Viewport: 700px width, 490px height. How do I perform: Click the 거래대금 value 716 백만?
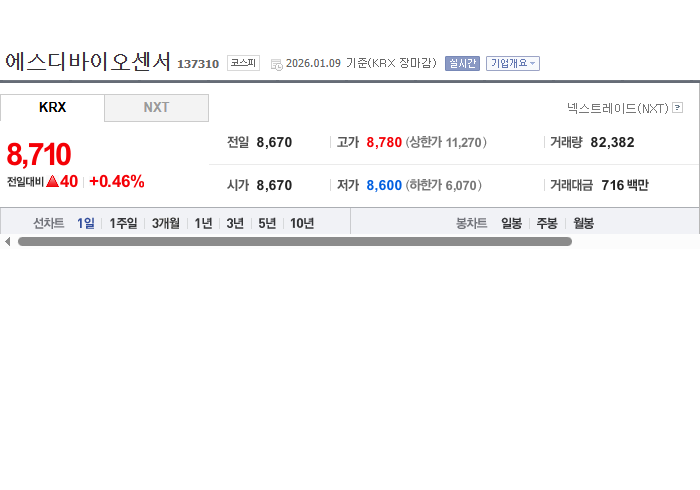pos(625,185)
